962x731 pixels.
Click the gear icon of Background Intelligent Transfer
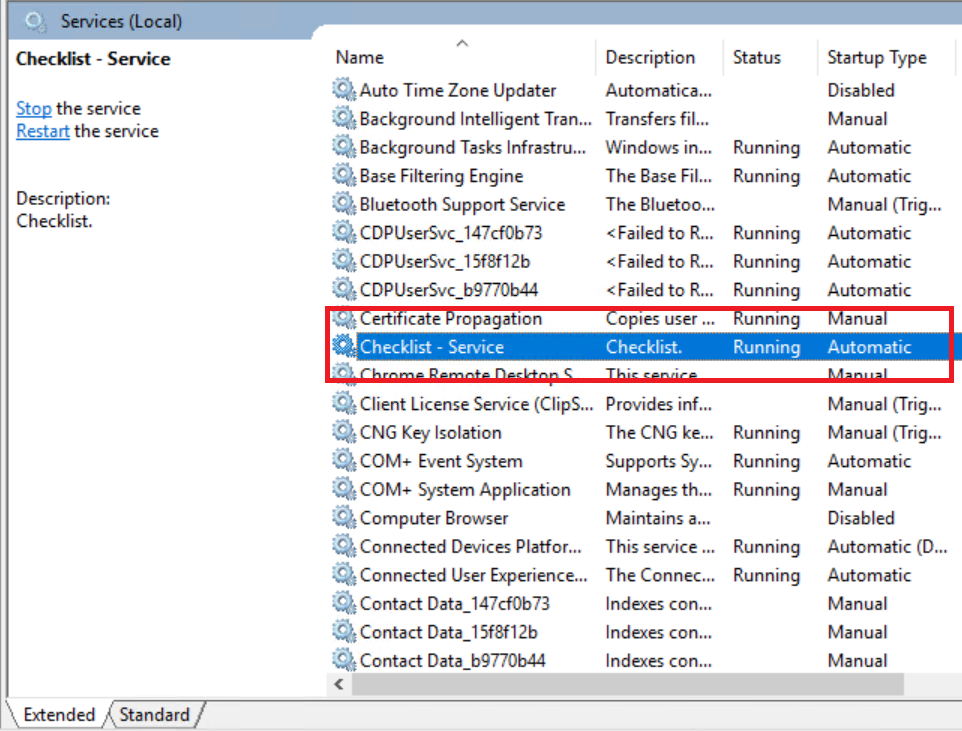pyautogui.click(x=344, y=118)
